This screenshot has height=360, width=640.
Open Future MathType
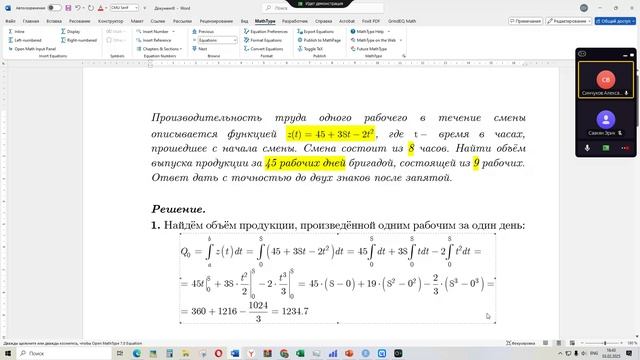pyautogui.click(x=369, y=49)
